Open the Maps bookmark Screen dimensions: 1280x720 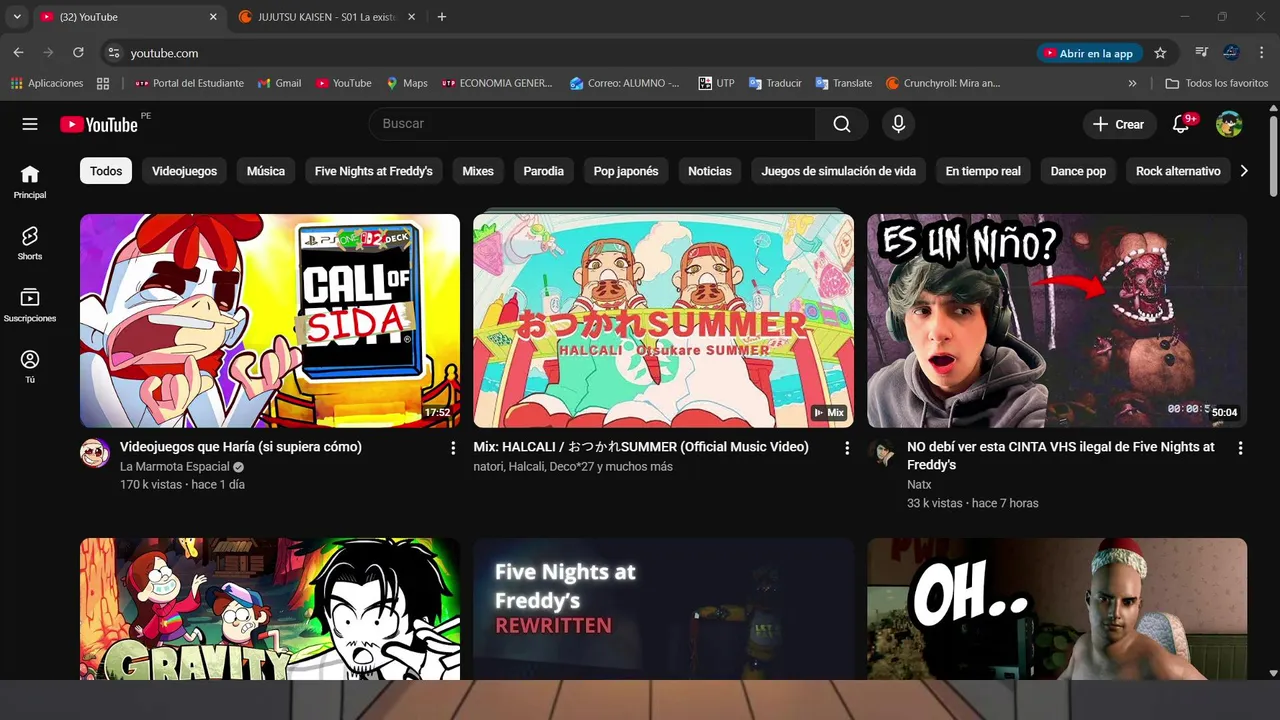click(x=406, y=83)
